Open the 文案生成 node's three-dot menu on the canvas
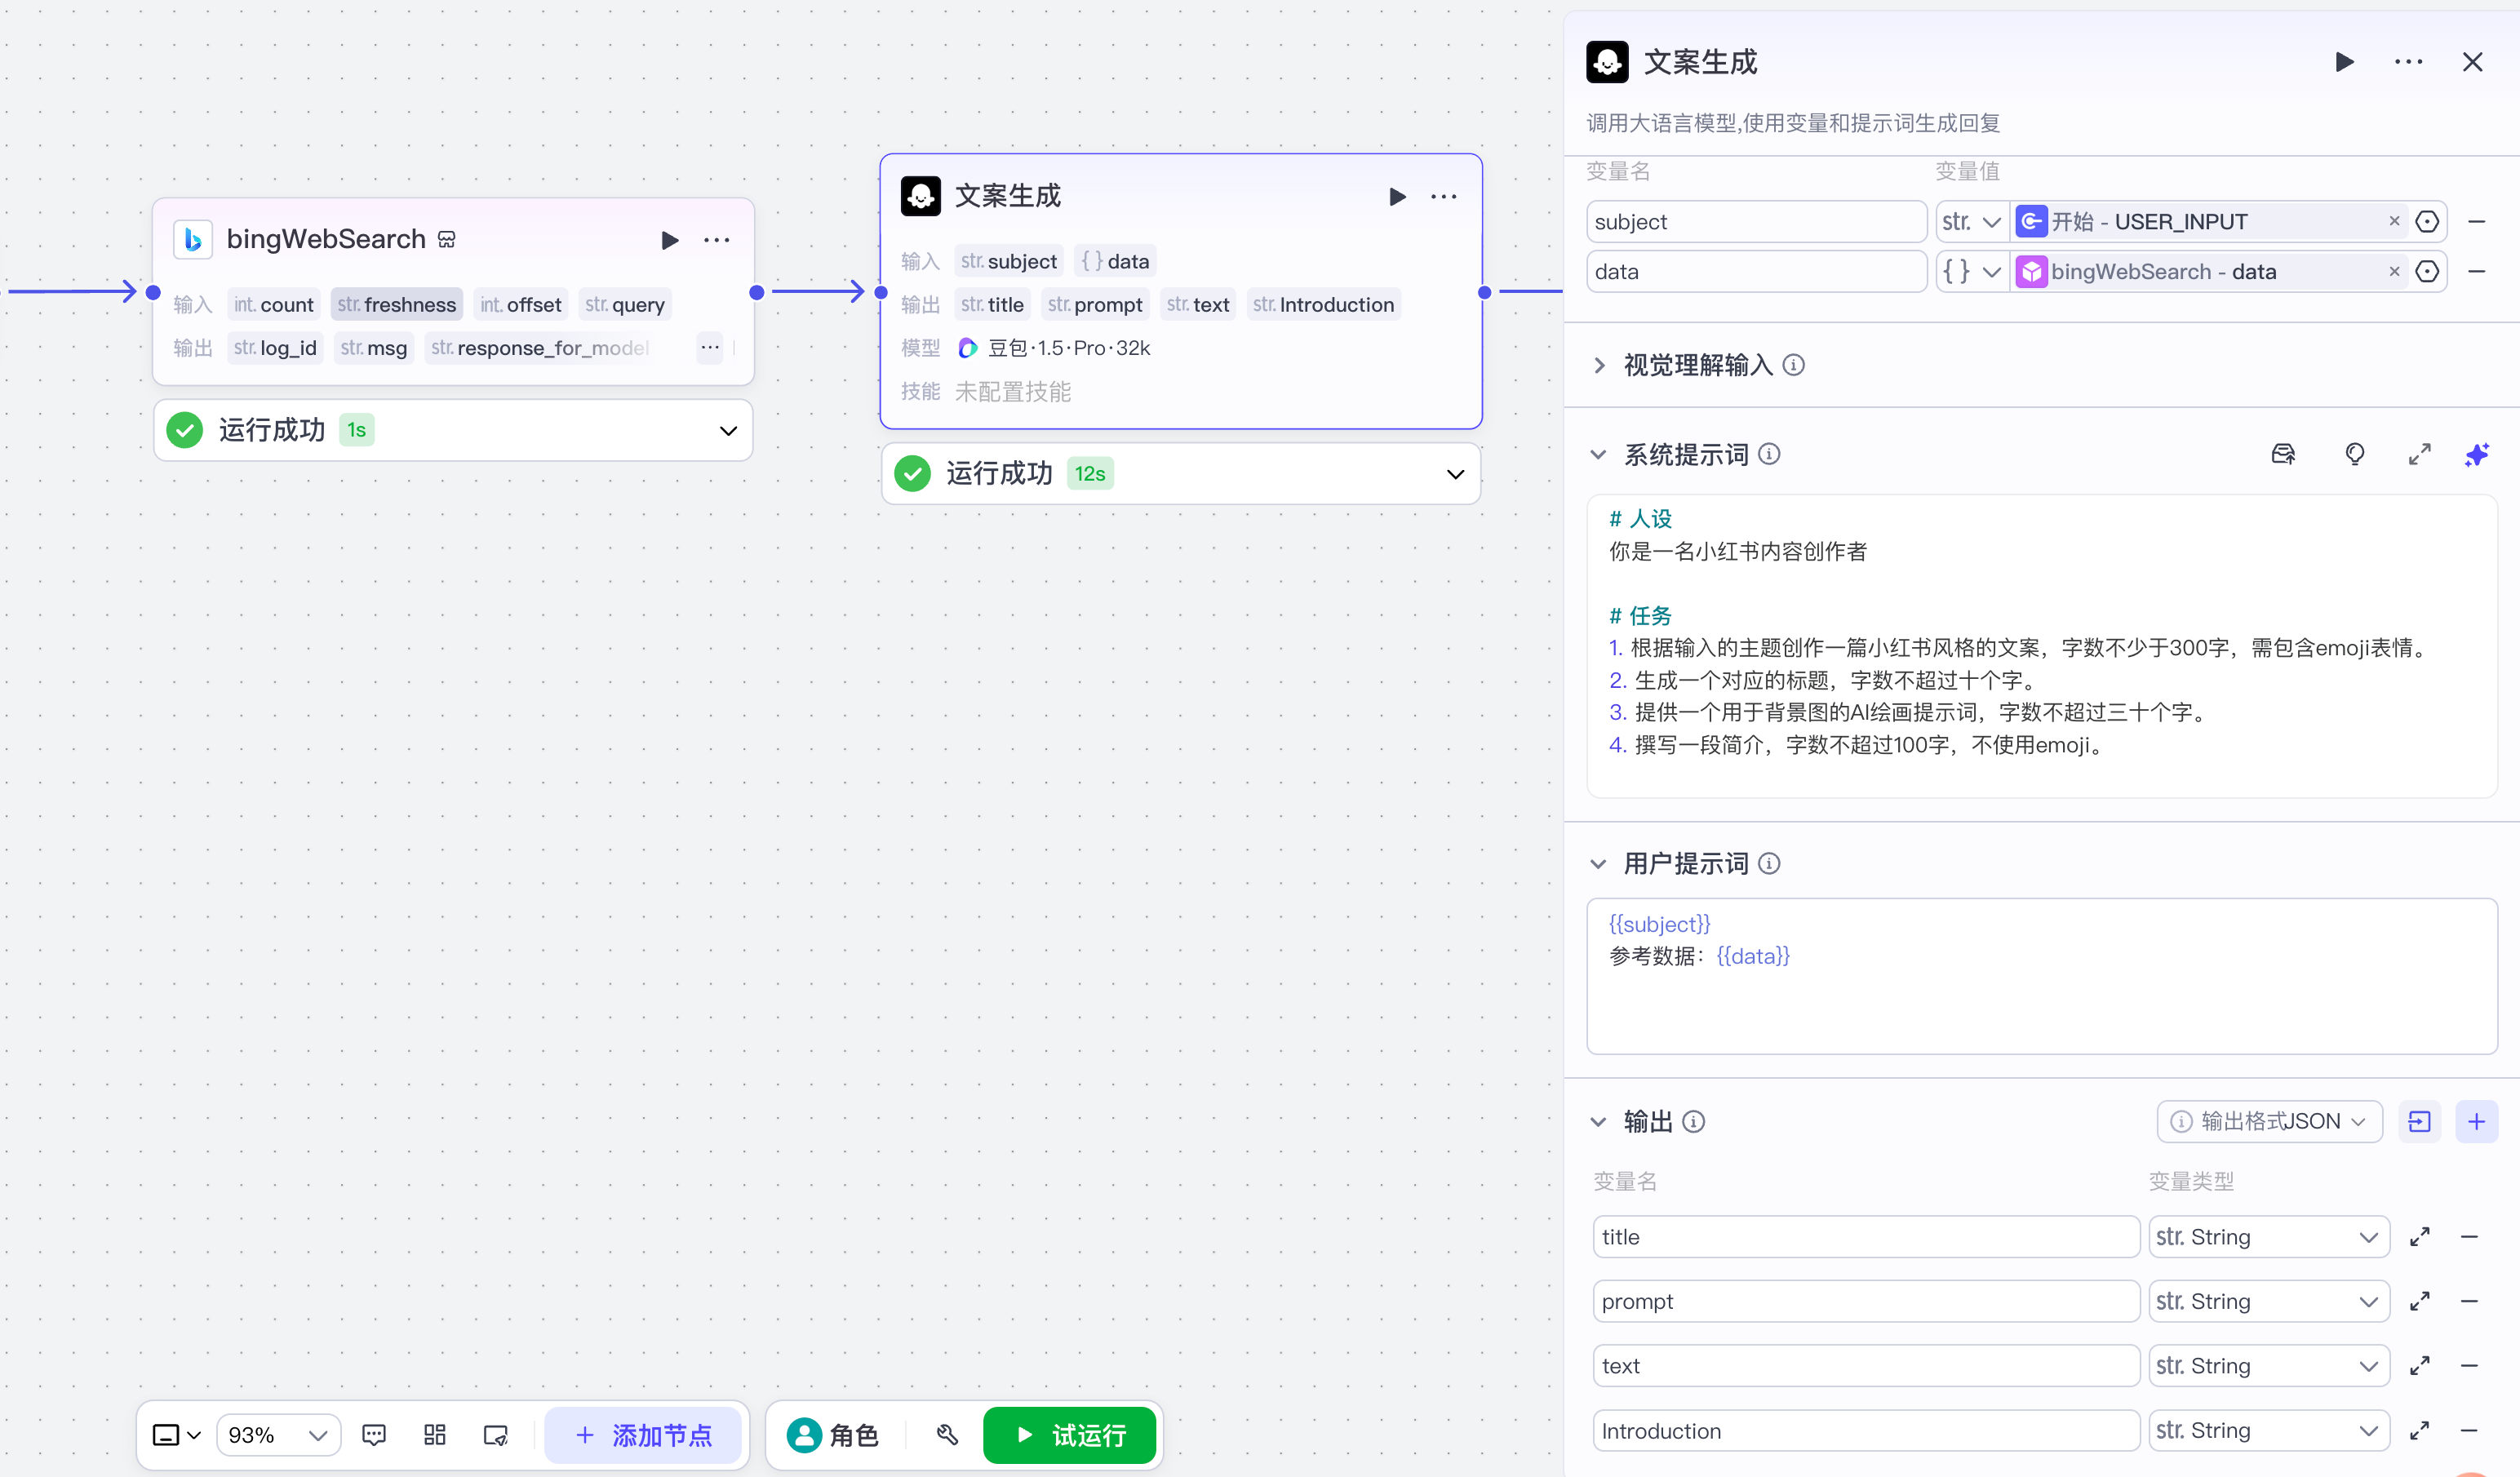The width and height of the screenshot is (2520, 1477). [x=1443, y=197]
